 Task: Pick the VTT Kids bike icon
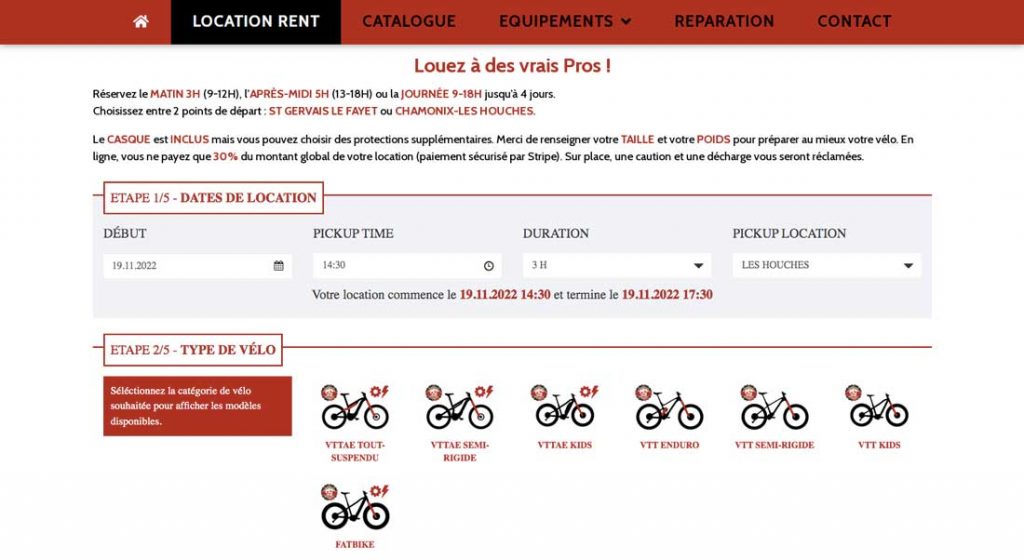pyautogui.click(x=879, y=406)
